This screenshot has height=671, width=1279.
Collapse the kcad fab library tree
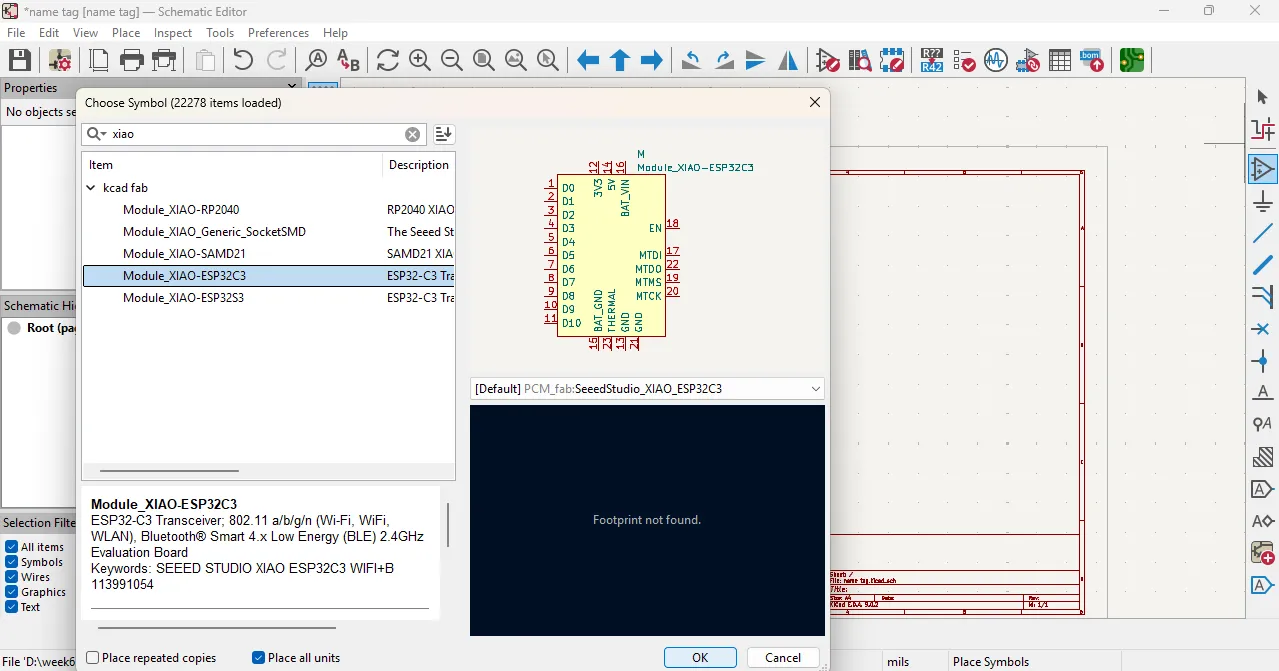(x=91, y=188)
